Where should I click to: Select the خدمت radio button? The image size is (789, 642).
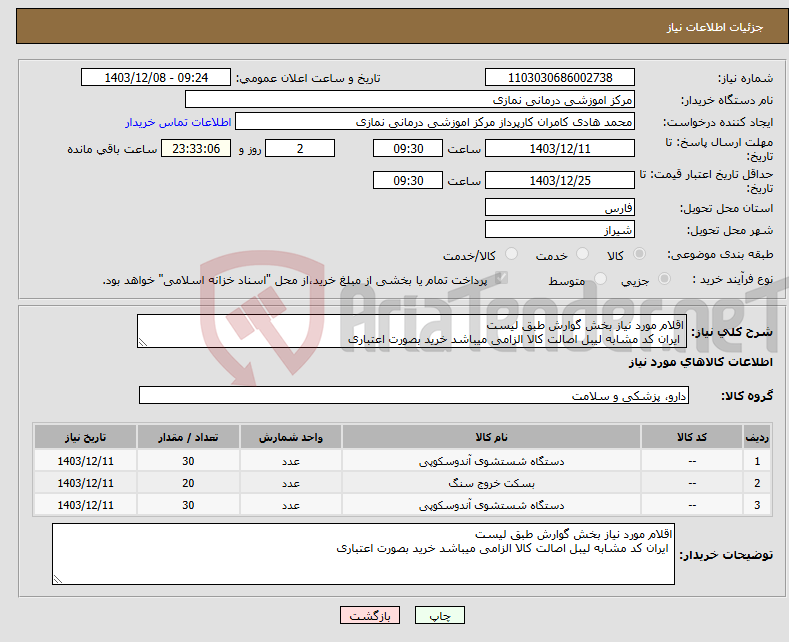(582, 254)
